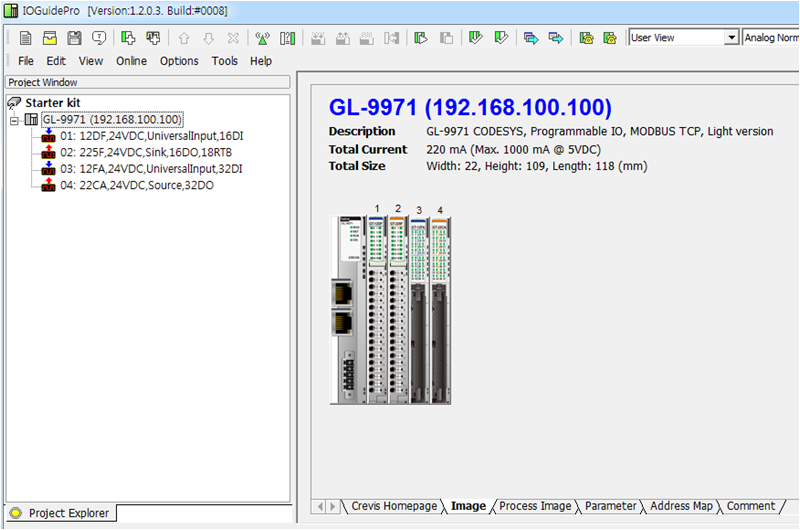Click the right tab-scroll arrow
Viewport: 800px width, 530px height.
pyautogui.click(x=333, y=507)
